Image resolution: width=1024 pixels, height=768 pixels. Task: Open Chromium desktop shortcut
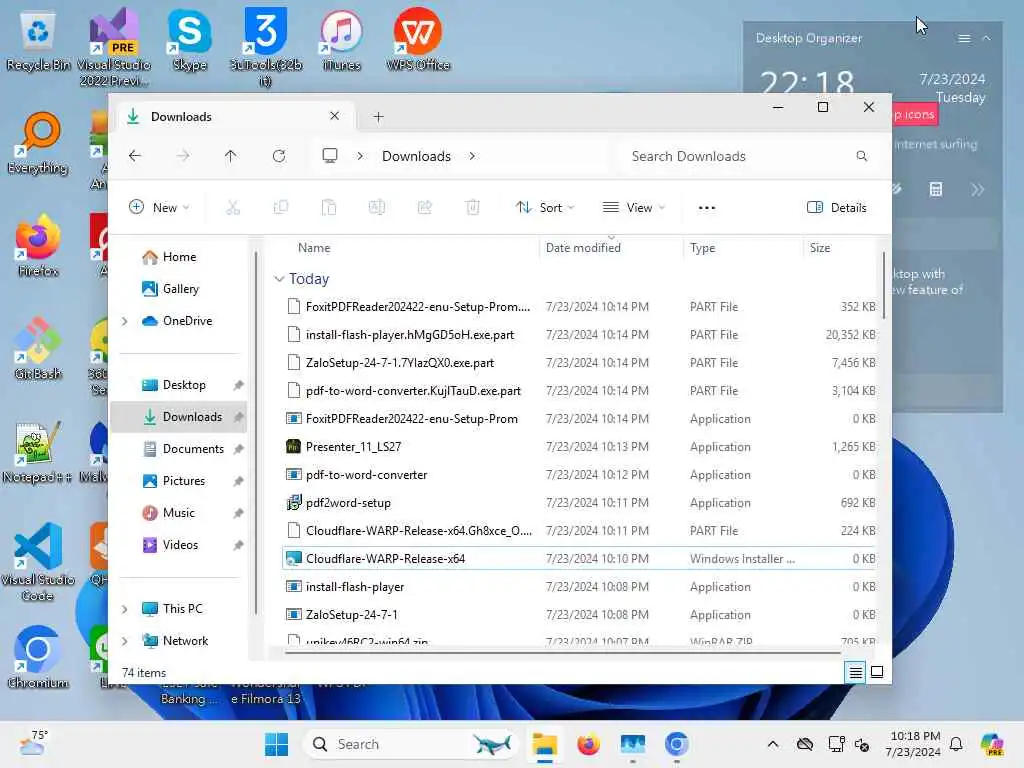point(38,657)
